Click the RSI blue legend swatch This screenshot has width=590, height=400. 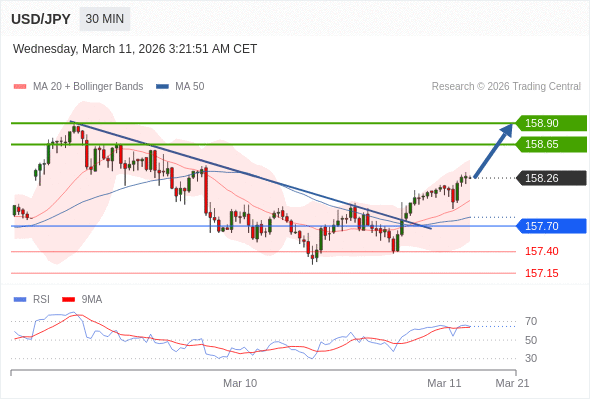[x=20, y=300]
